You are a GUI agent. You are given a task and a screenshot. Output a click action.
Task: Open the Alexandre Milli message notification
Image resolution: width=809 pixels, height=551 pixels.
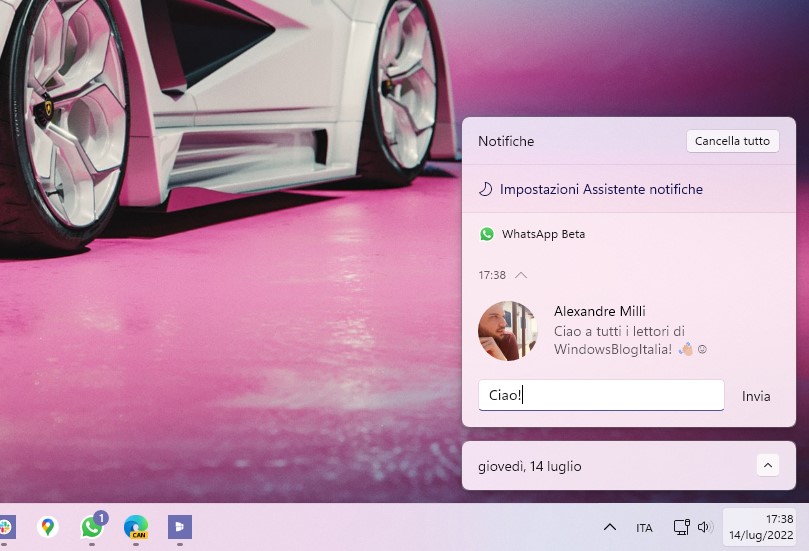tap(628, 331)
